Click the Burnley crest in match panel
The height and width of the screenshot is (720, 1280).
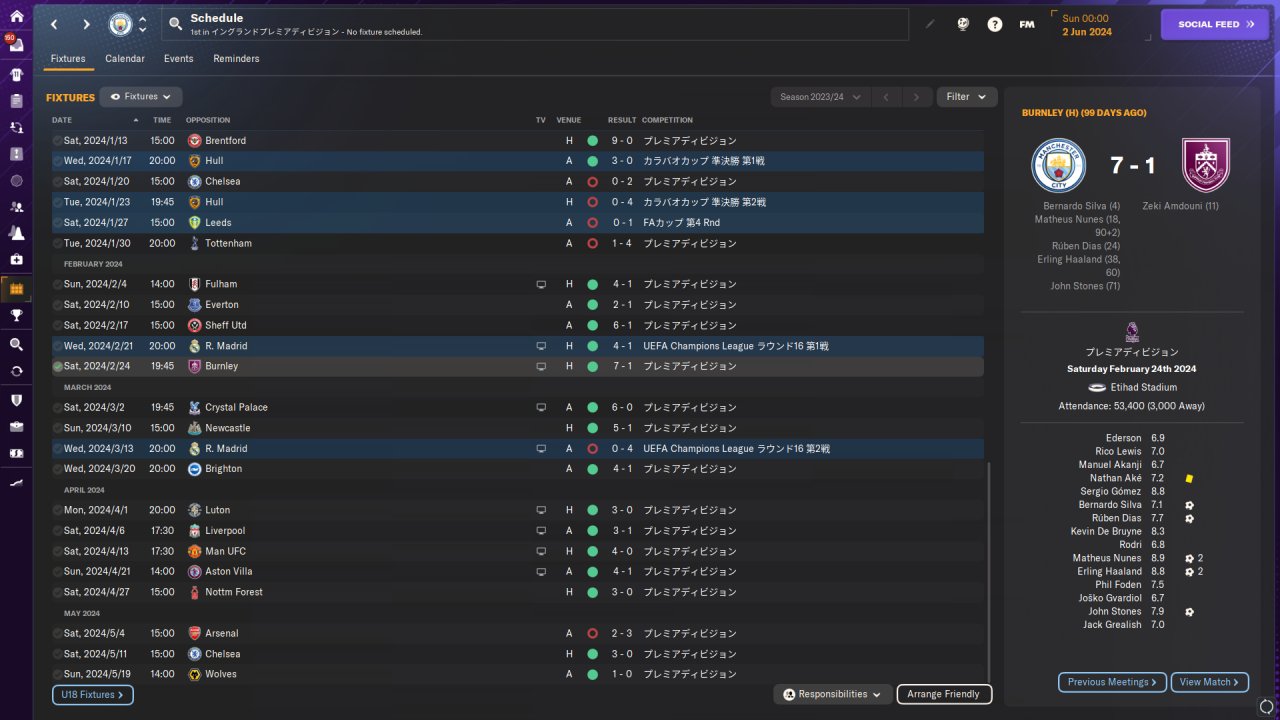(1206, 165)
